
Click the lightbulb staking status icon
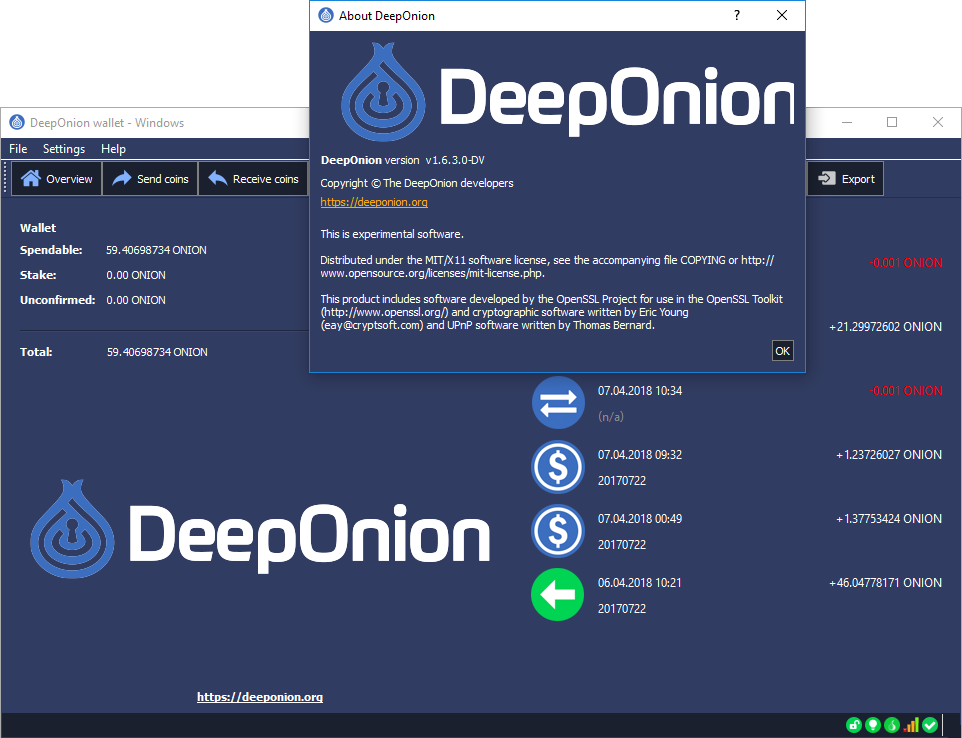[x=872, y=725]
